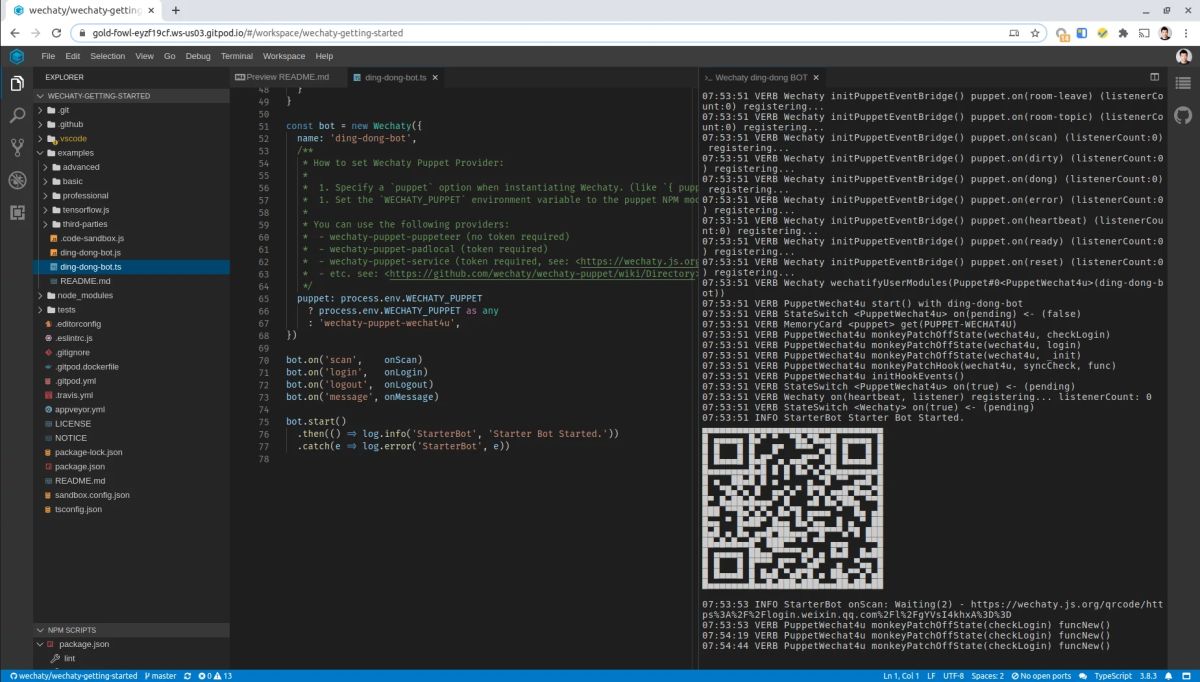The width and height of the screenshot is (1200, 682).
Task: Click wechaty/wechaty-getting-started repo in status bar
Action: click(x=72, y=676)
